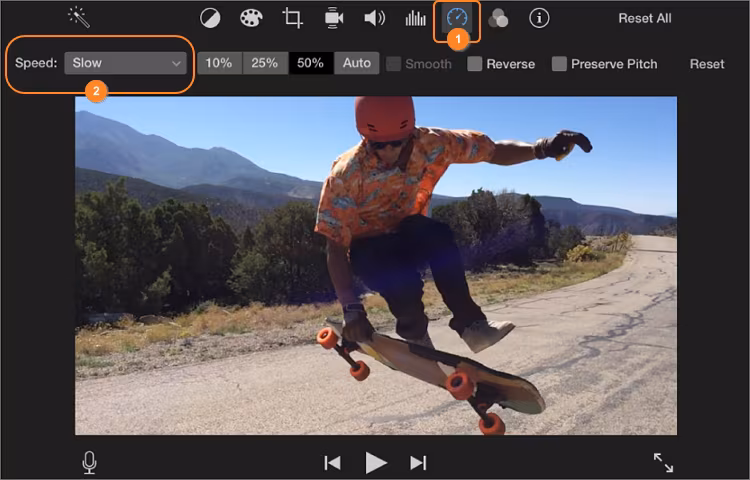Click the magic wand auto-enhance icon

[x=79, y=18]
